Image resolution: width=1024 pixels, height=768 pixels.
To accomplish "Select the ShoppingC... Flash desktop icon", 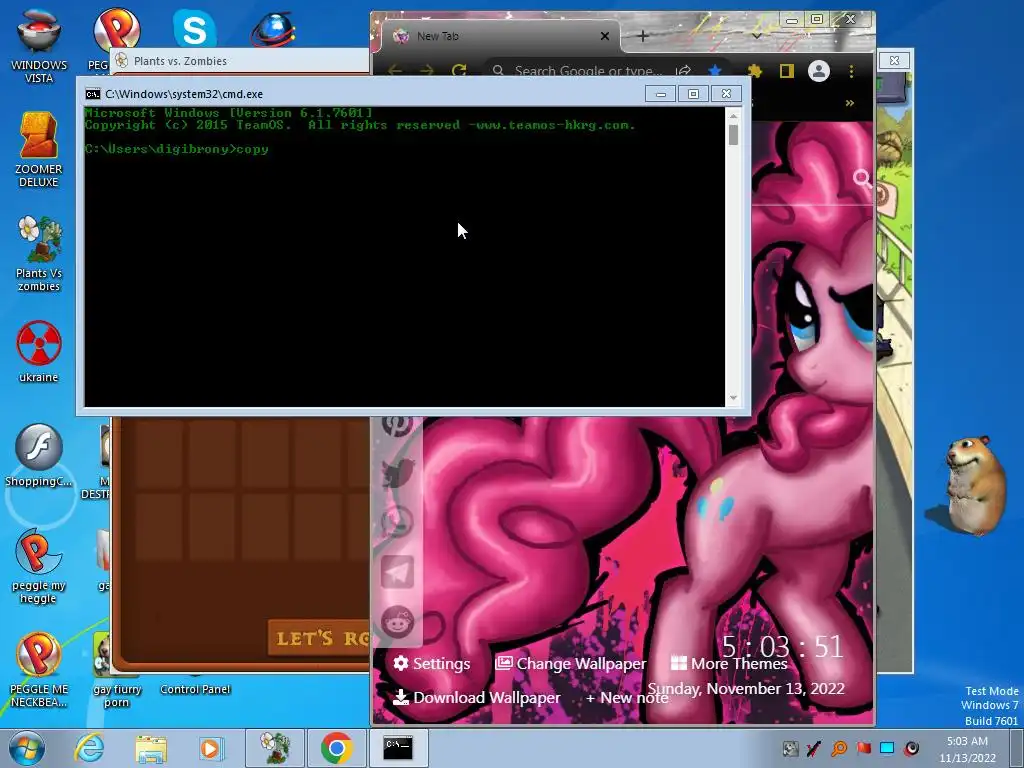I will pos(39,455).
